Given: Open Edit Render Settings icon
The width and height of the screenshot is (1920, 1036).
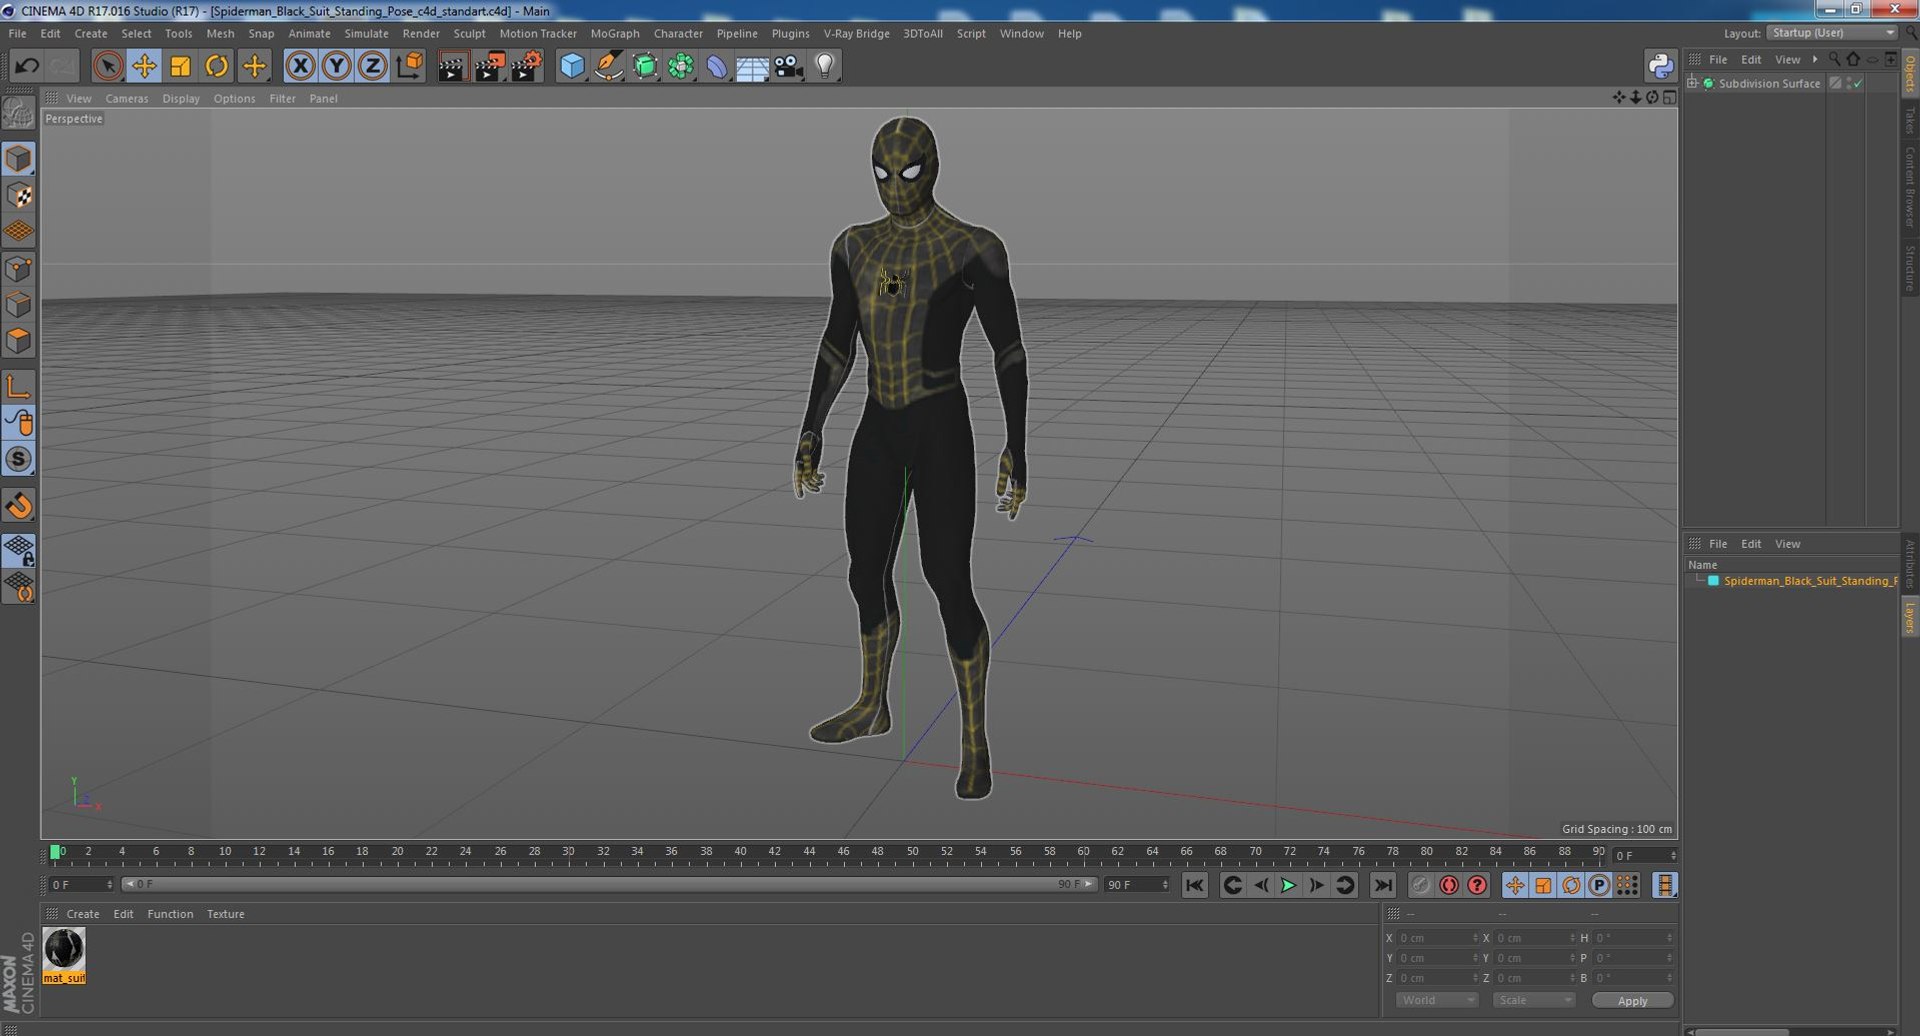Looking at the screenshot, I should coord(526,67).
